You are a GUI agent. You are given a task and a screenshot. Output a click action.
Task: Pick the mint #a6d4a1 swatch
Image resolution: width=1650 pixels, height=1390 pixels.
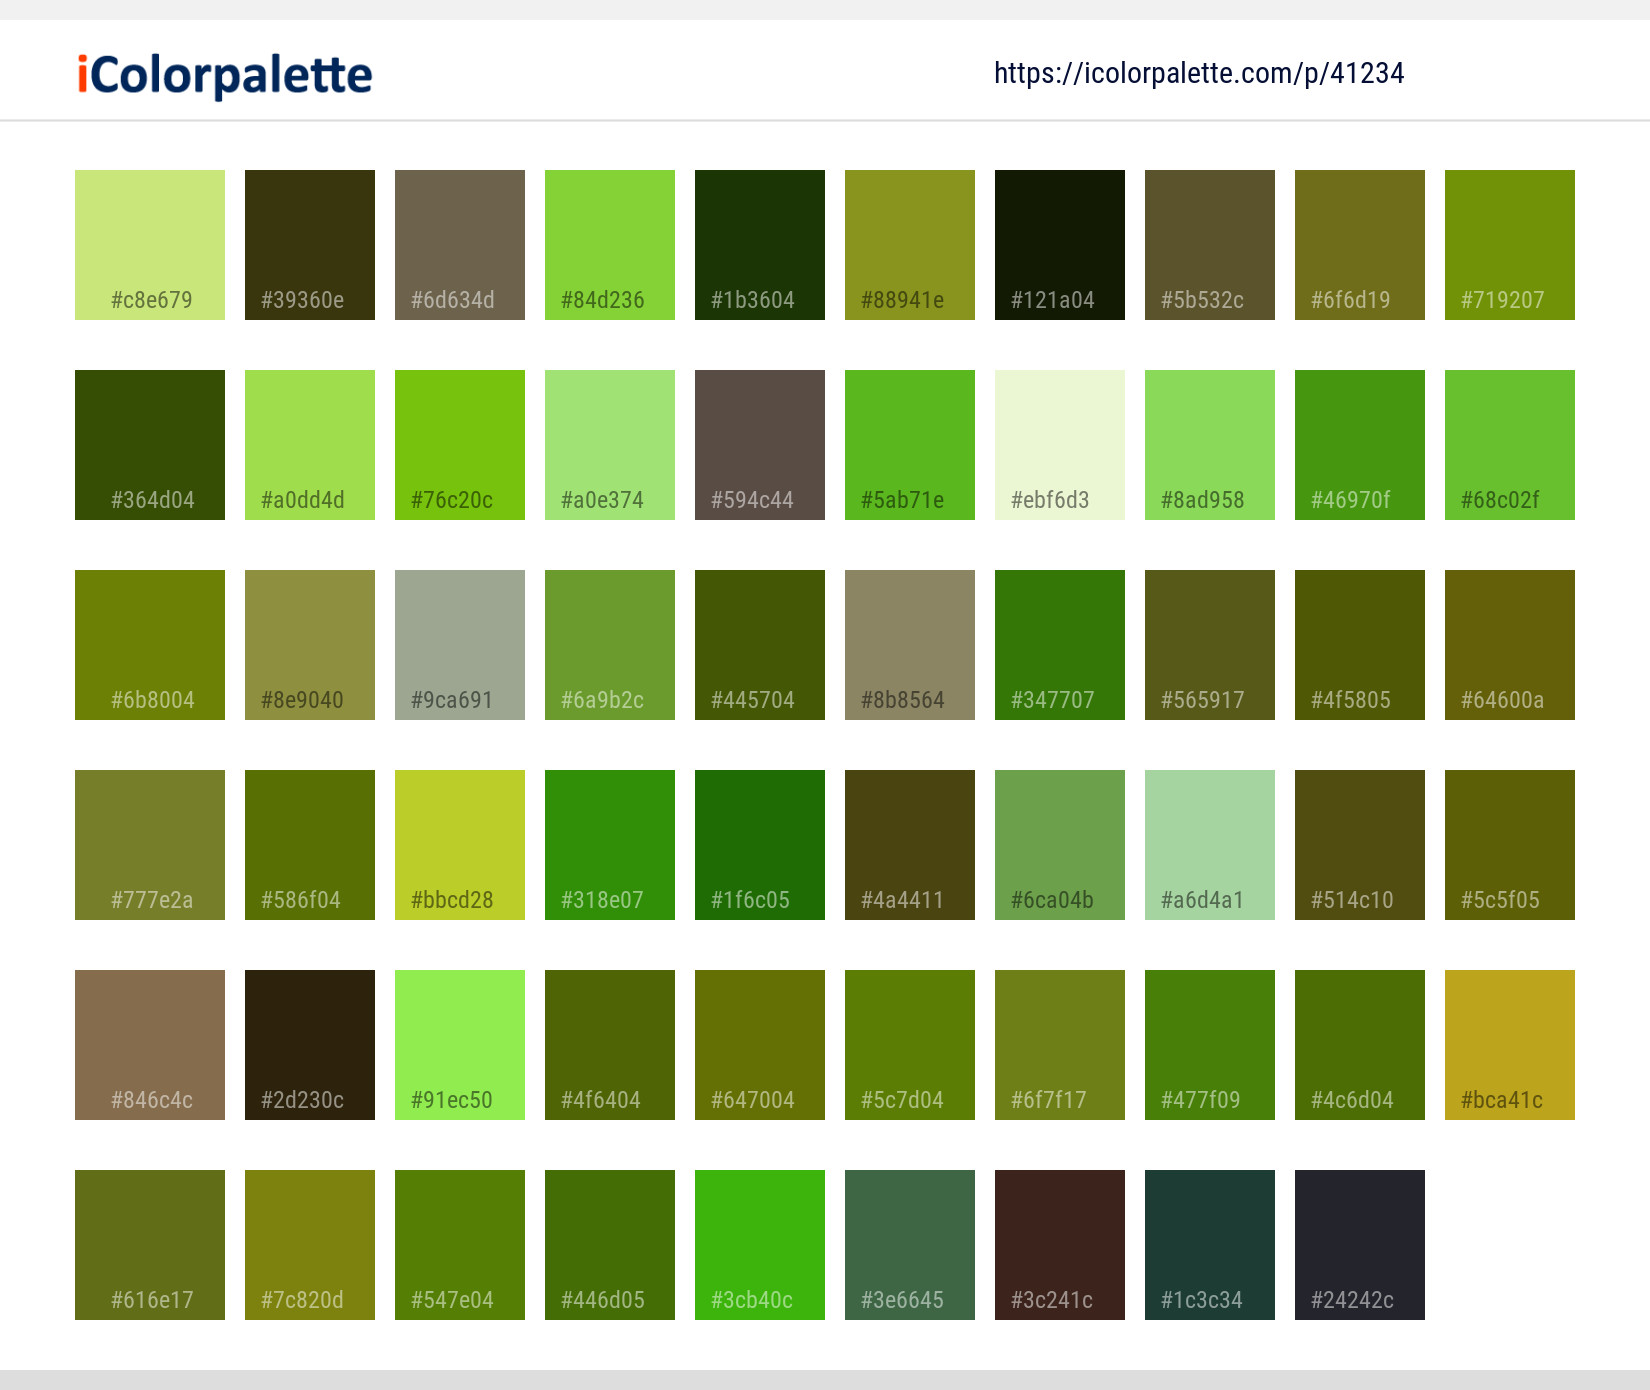pyautogui.click(x=1210, y=845)
